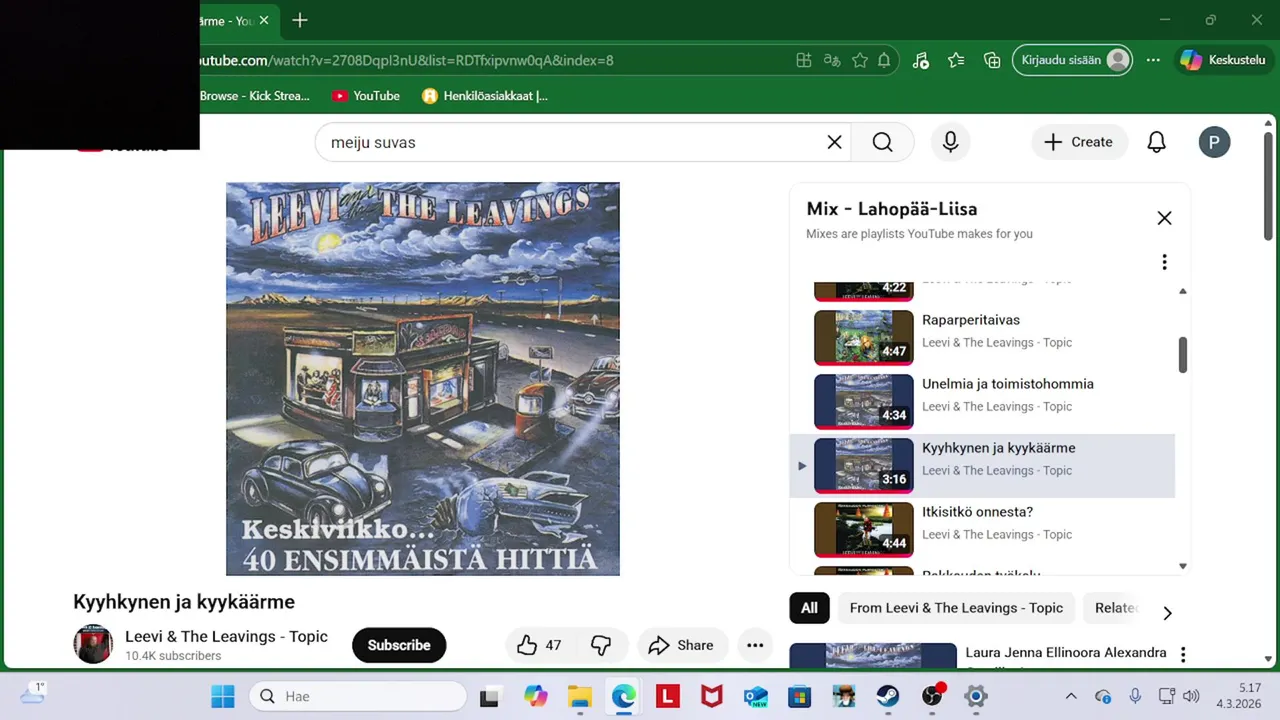Open media control music icon in Edge
Viewport: 1280px width, 720px height.
tap(921, 60)
